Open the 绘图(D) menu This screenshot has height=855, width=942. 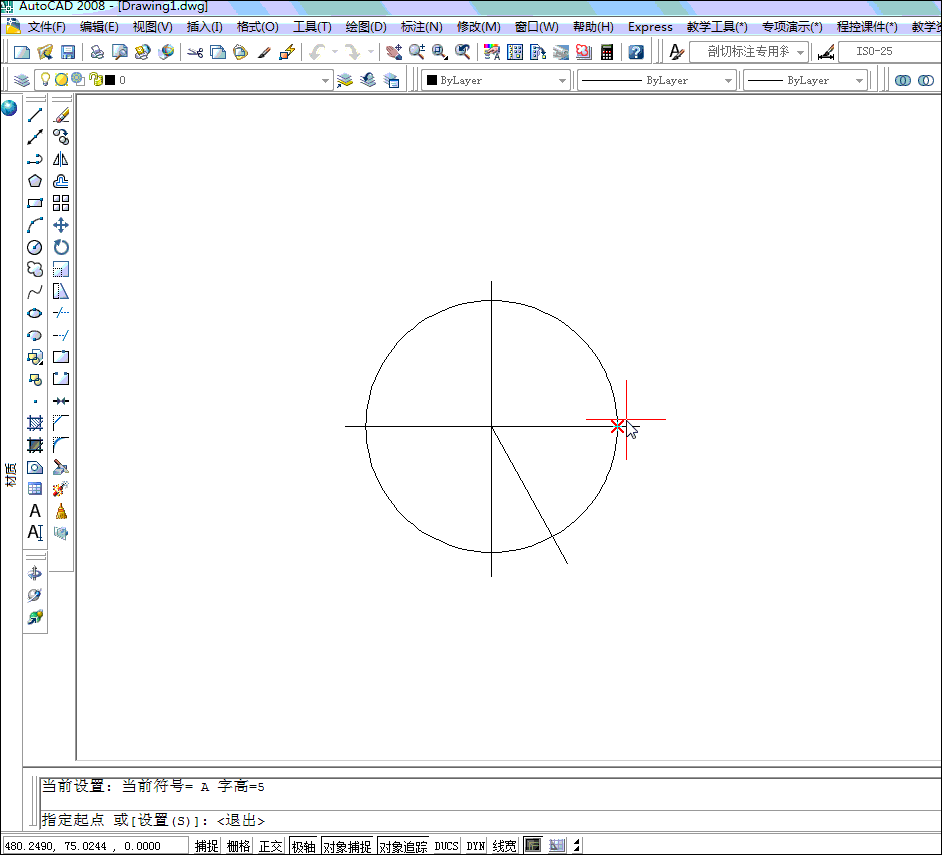(366, 27)
